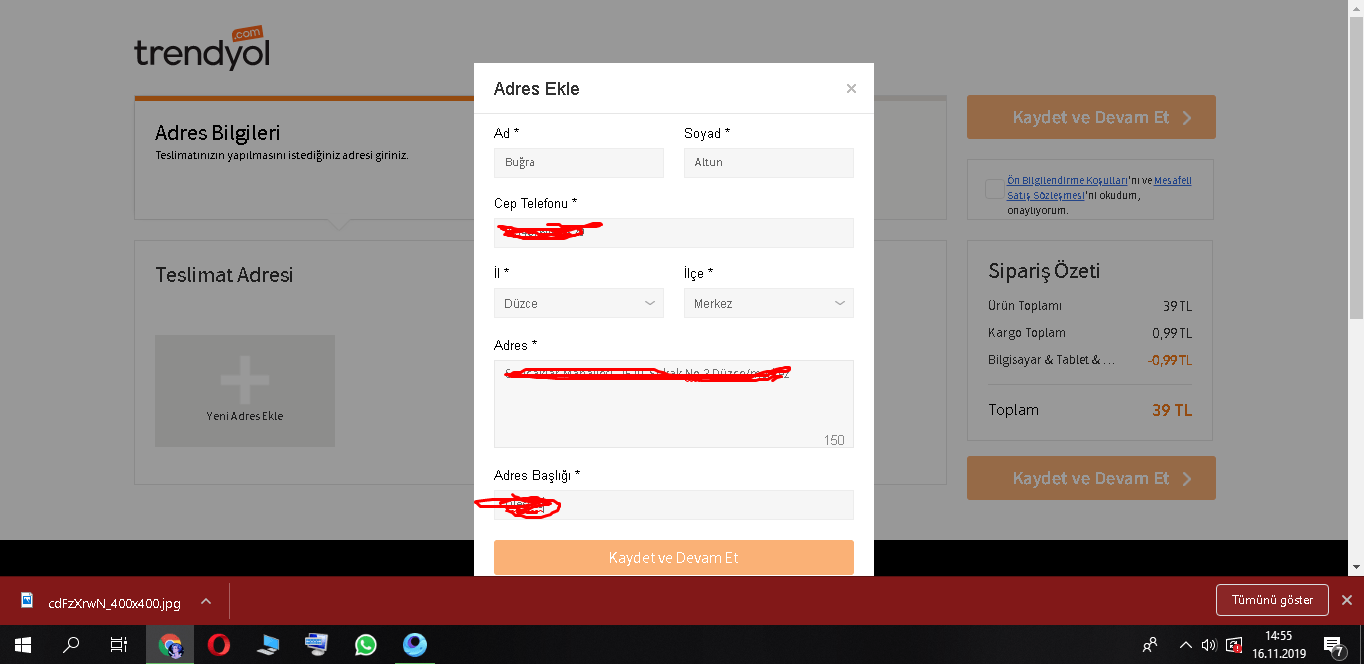Open the Windows Start menu

pyautogui.click(x=22, y=645)
